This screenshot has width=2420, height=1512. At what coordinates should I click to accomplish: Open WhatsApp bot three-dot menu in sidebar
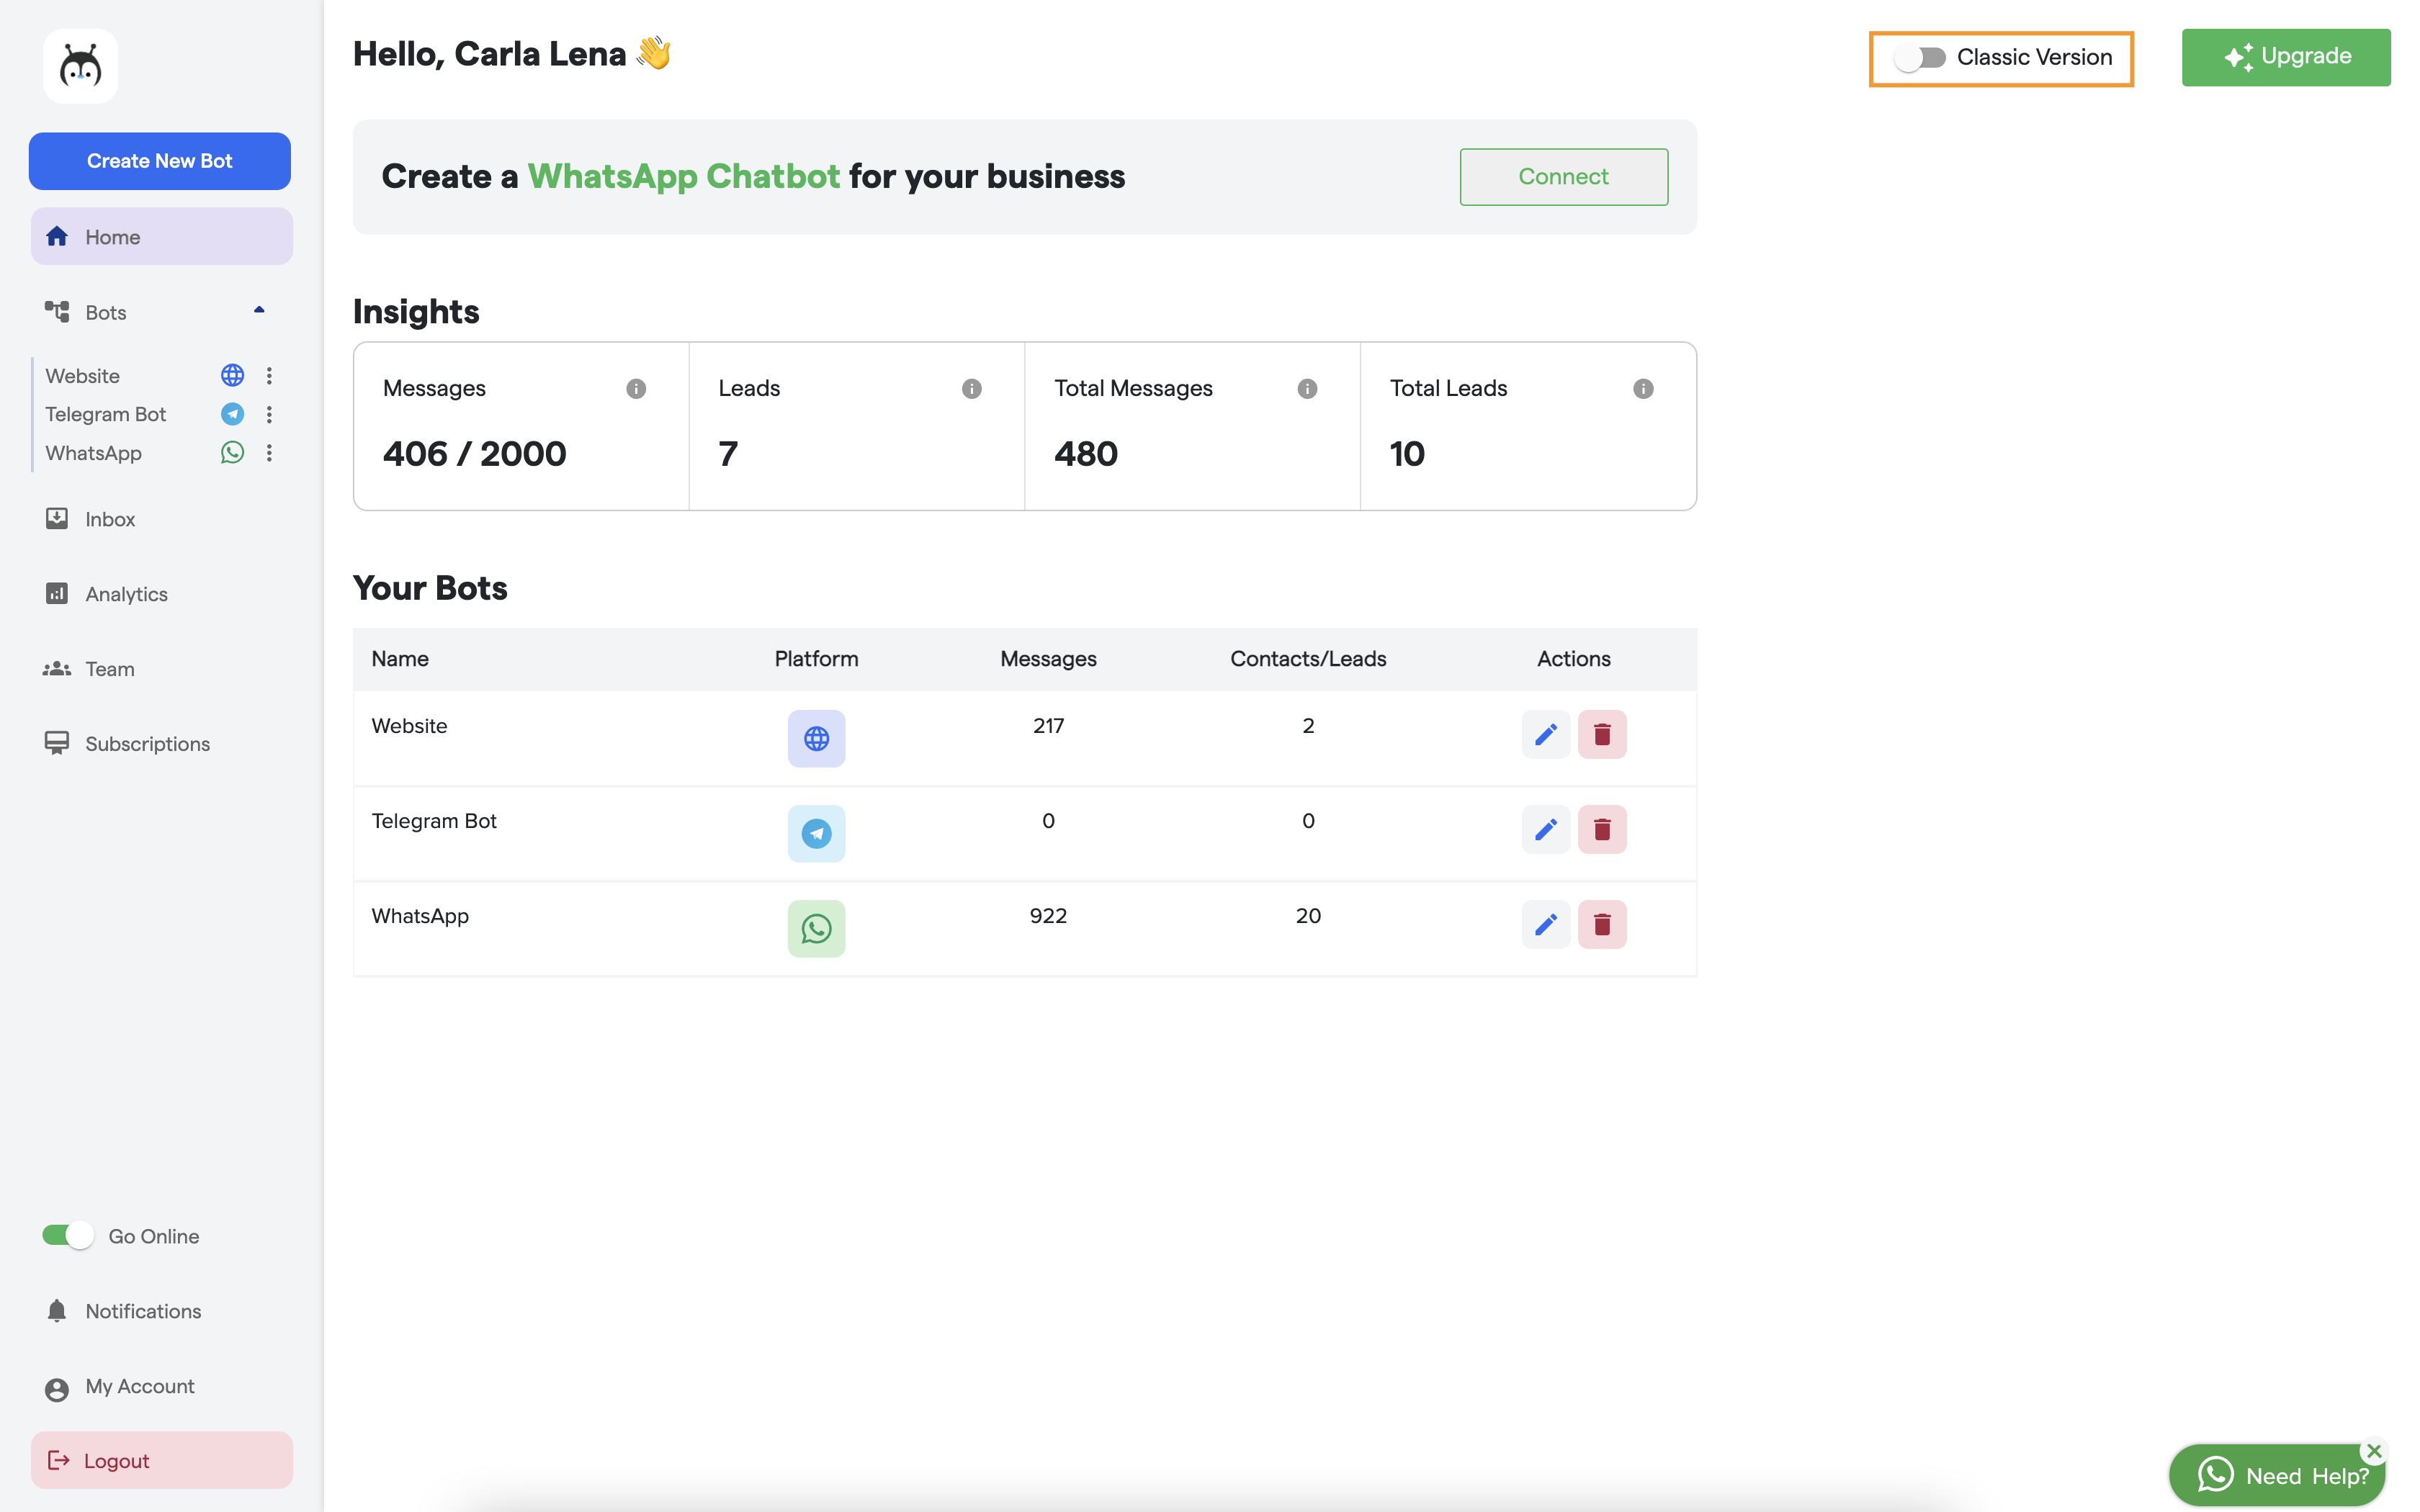[x=269, y=452]
